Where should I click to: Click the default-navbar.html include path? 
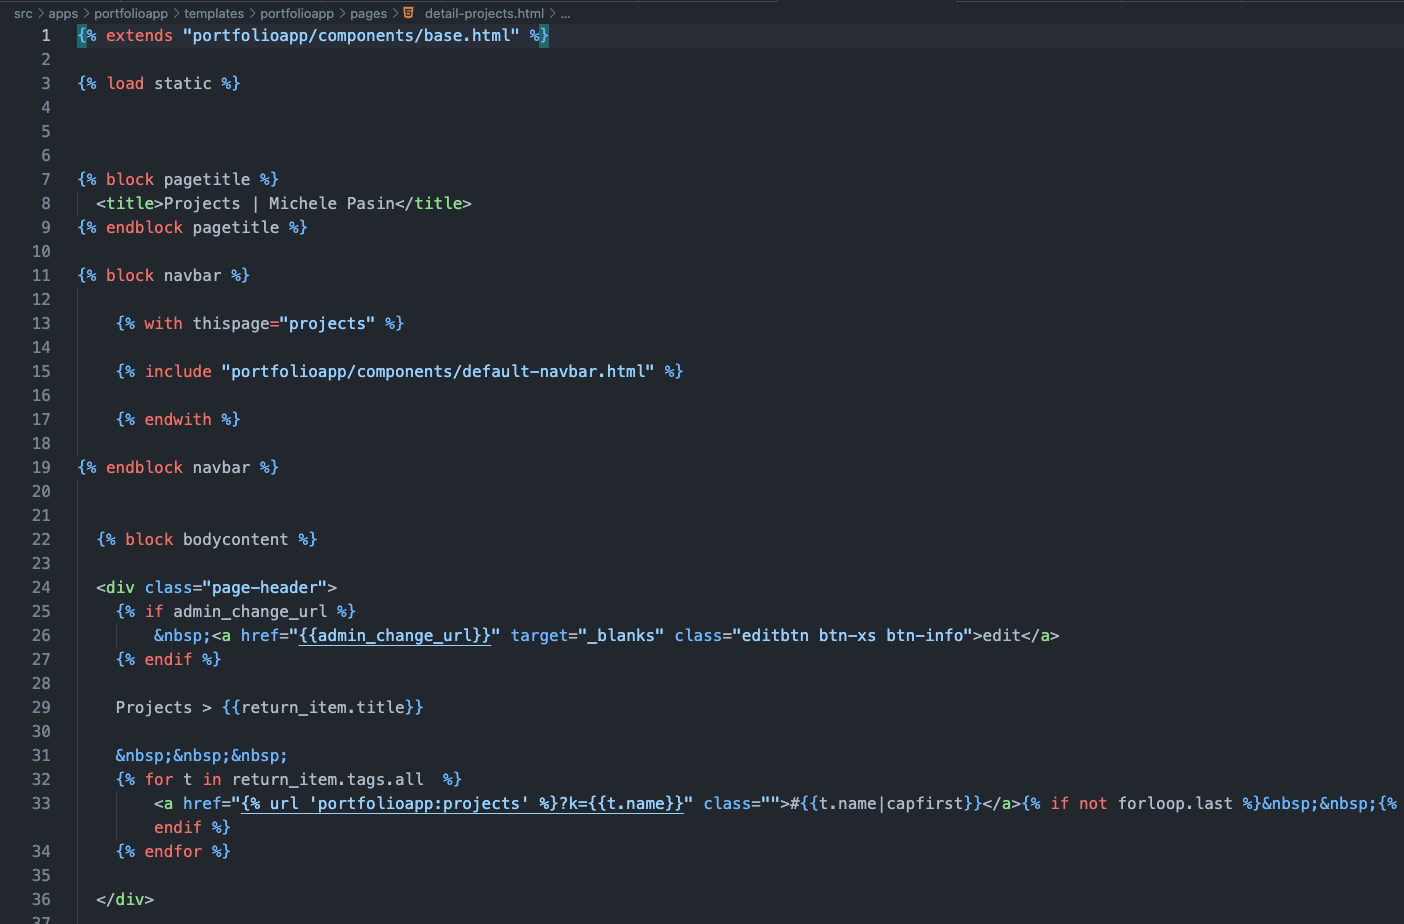coord(442,372)
